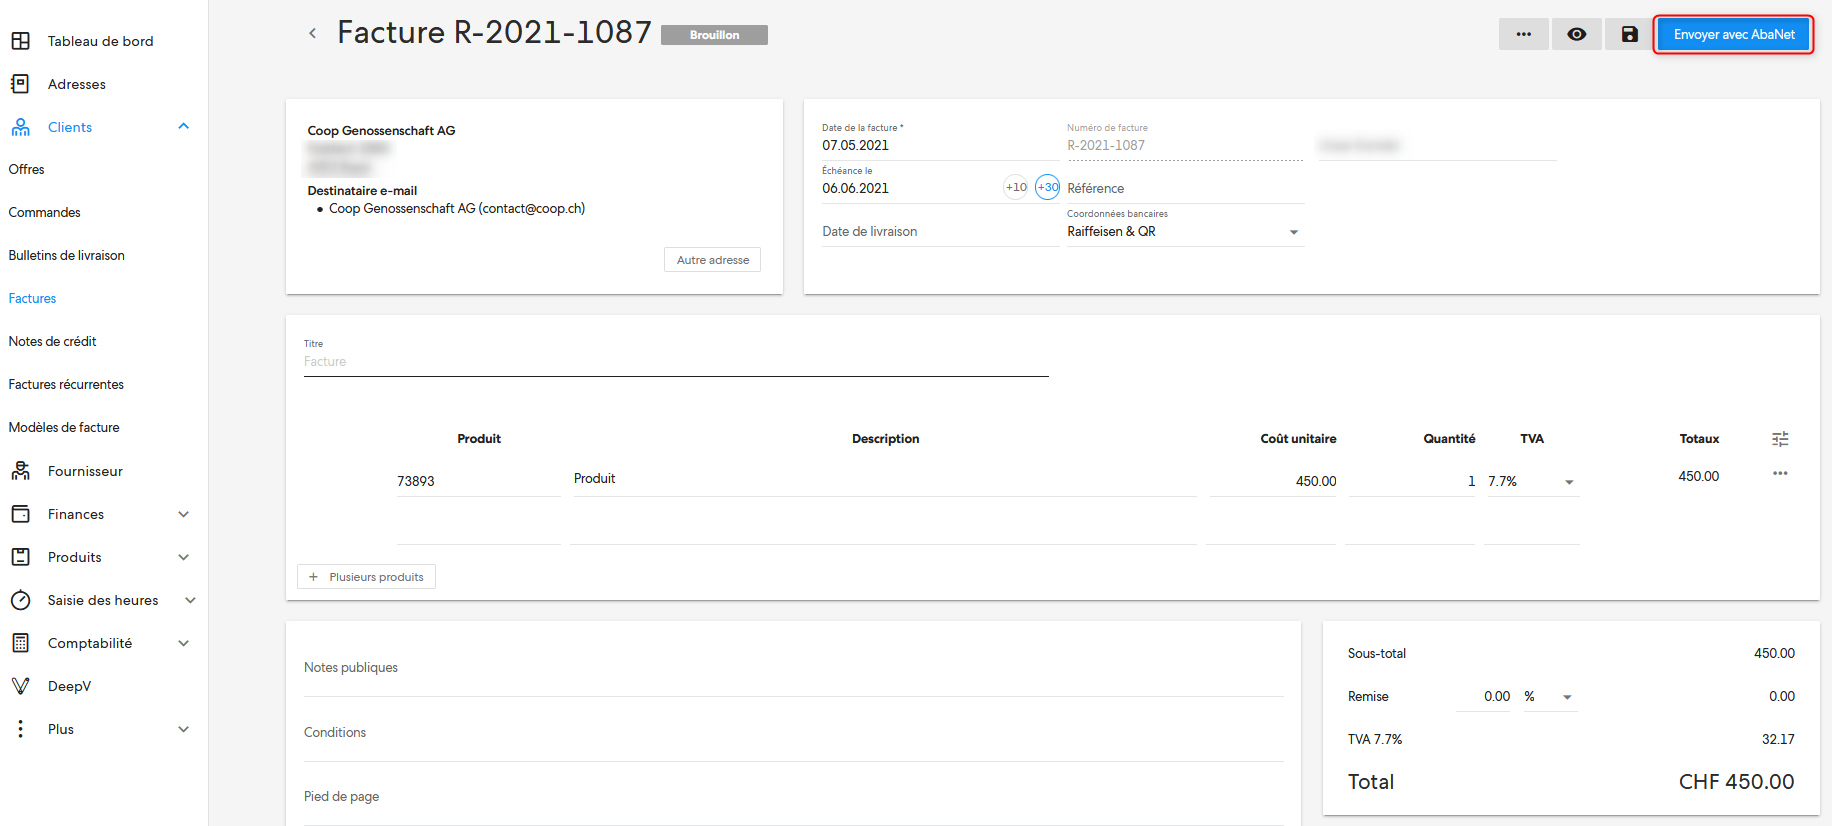
Task: Go back using the arrow beside Facture title
Action: tap(312, 33)
